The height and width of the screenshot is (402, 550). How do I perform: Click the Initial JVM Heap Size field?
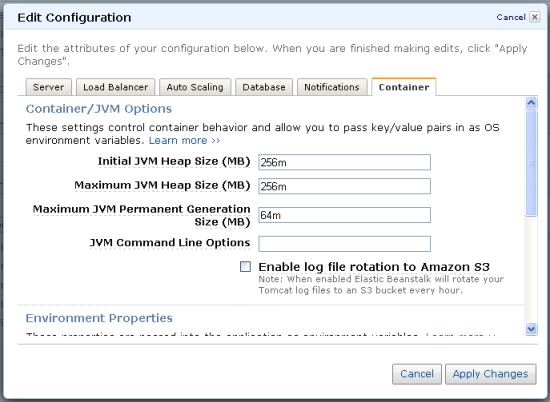click(x=344, y=162)
